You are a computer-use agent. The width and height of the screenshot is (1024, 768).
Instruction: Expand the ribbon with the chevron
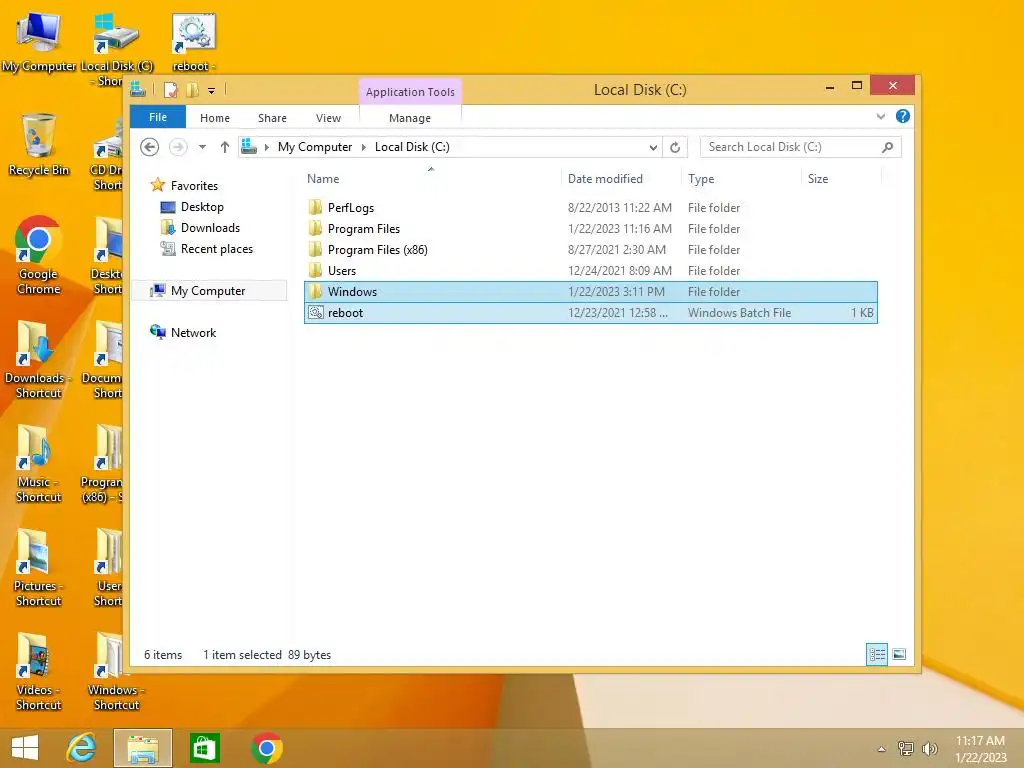[x=881, y=116]
